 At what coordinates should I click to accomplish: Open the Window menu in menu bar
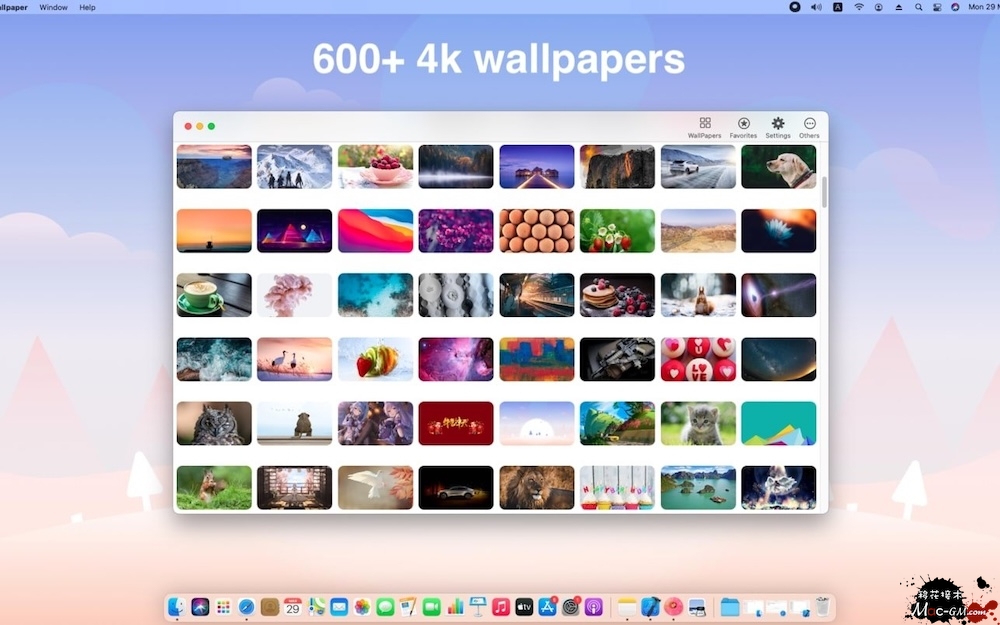[54, 7]
